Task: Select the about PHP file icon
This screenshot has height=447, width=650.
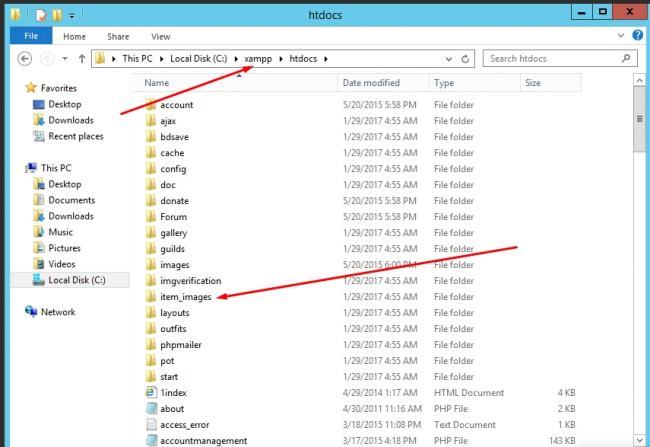Action: [151, 408]
